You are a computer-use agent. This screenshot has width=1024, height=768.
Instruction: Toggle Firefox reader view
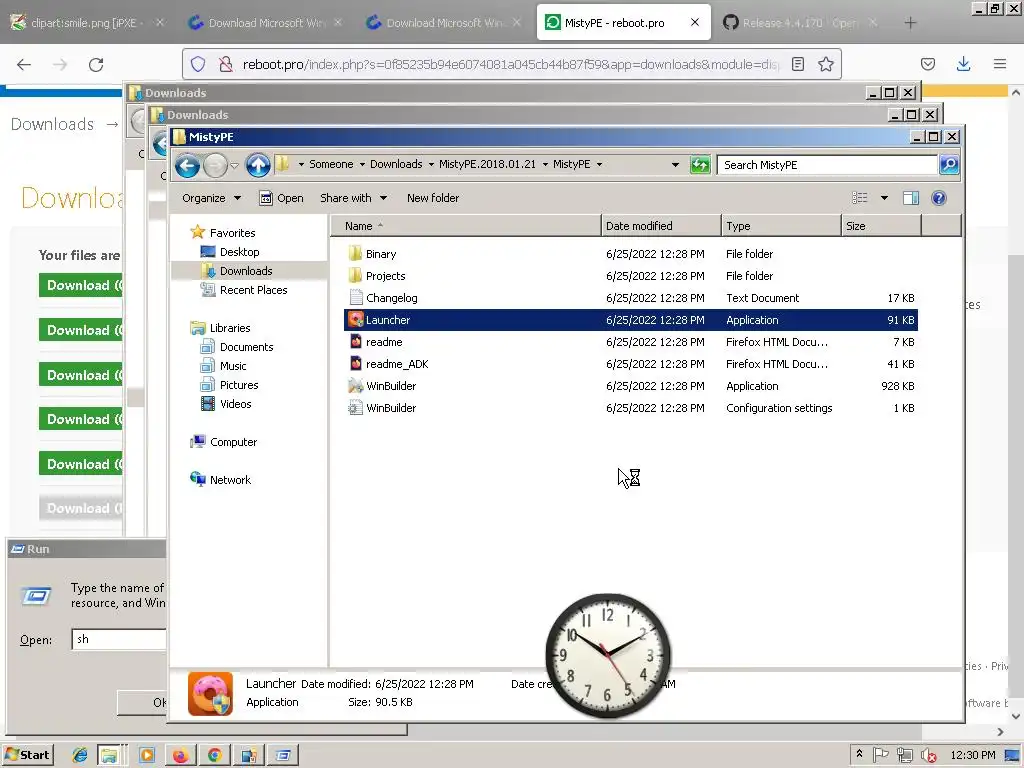point(797,64)
